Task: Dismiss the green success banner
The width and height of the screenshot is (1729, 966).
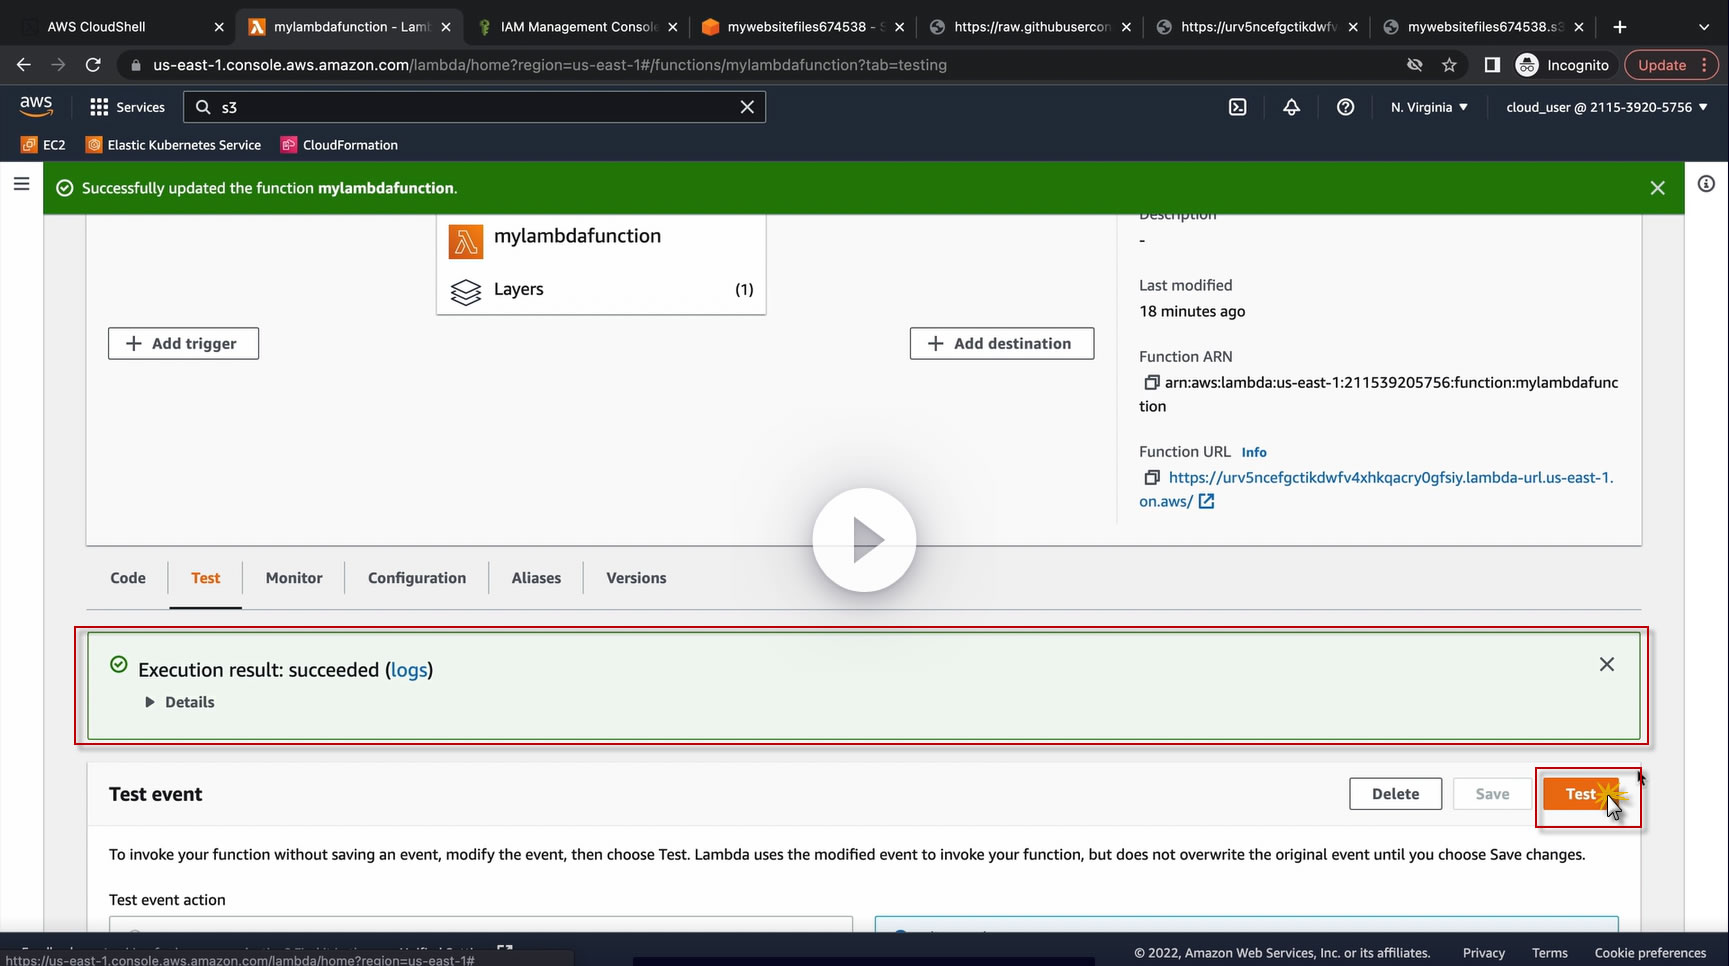Action: click(1658, 188)
